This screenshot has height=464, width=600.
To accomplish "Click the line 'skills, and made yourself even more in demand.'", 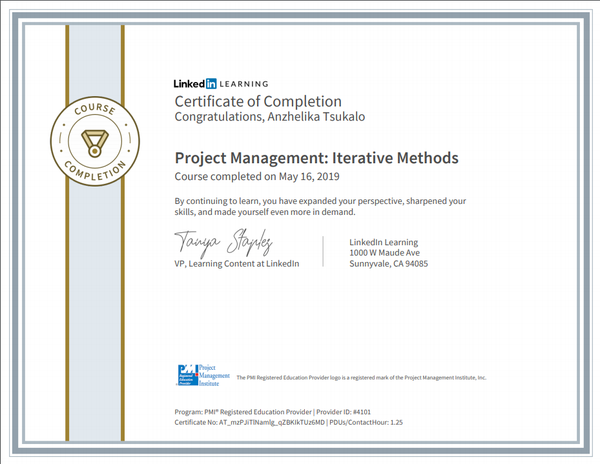I will pos(265,212).
